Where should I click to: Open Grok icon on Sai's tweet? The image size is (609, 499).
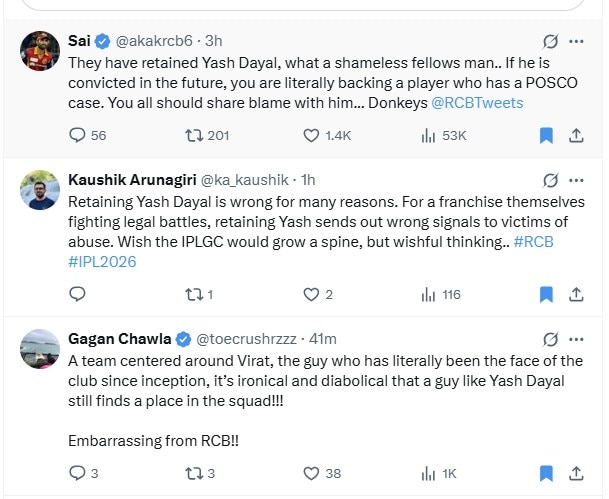[549, 42]
